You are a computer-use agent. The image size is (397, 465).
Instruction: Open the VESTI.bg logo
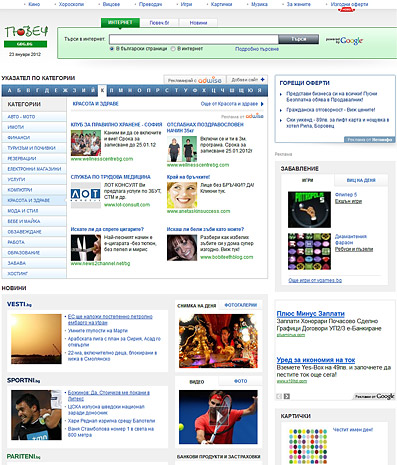click(19, 304)
